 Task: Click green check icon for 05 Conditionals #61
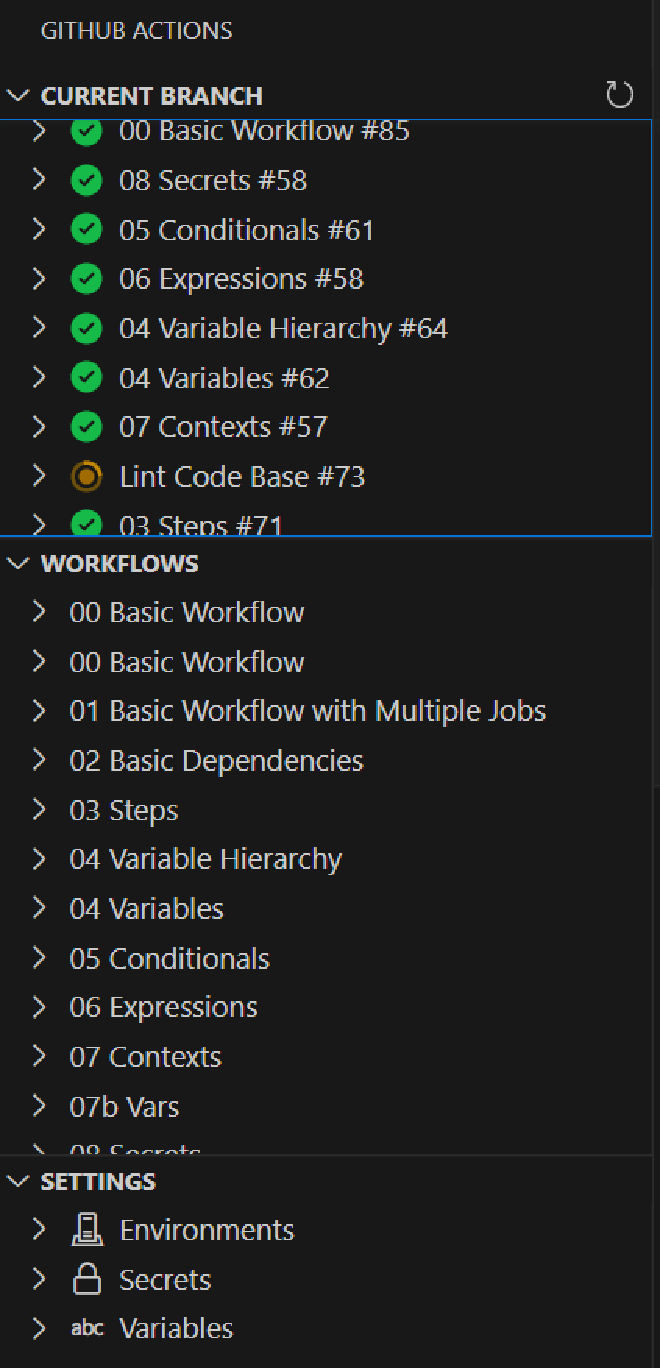pyautogui.click(x=87, y=230)
